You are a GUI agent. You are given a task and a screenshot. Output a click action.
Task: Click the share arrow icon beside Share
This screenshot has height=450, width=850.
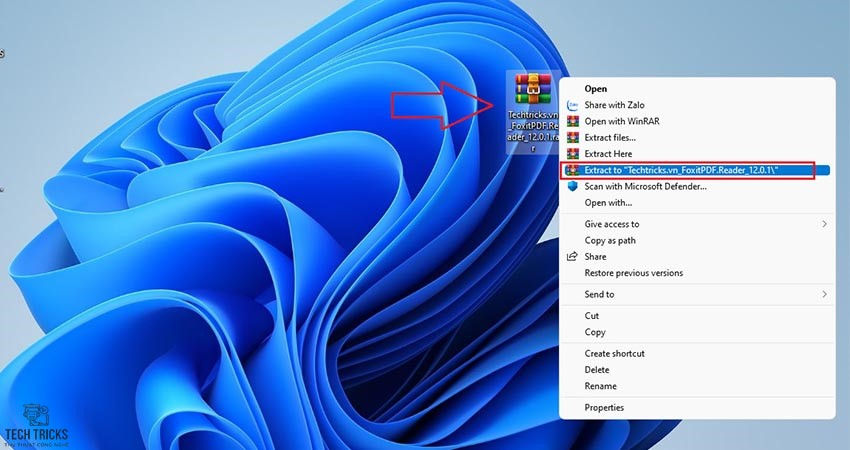pos(572,256)
